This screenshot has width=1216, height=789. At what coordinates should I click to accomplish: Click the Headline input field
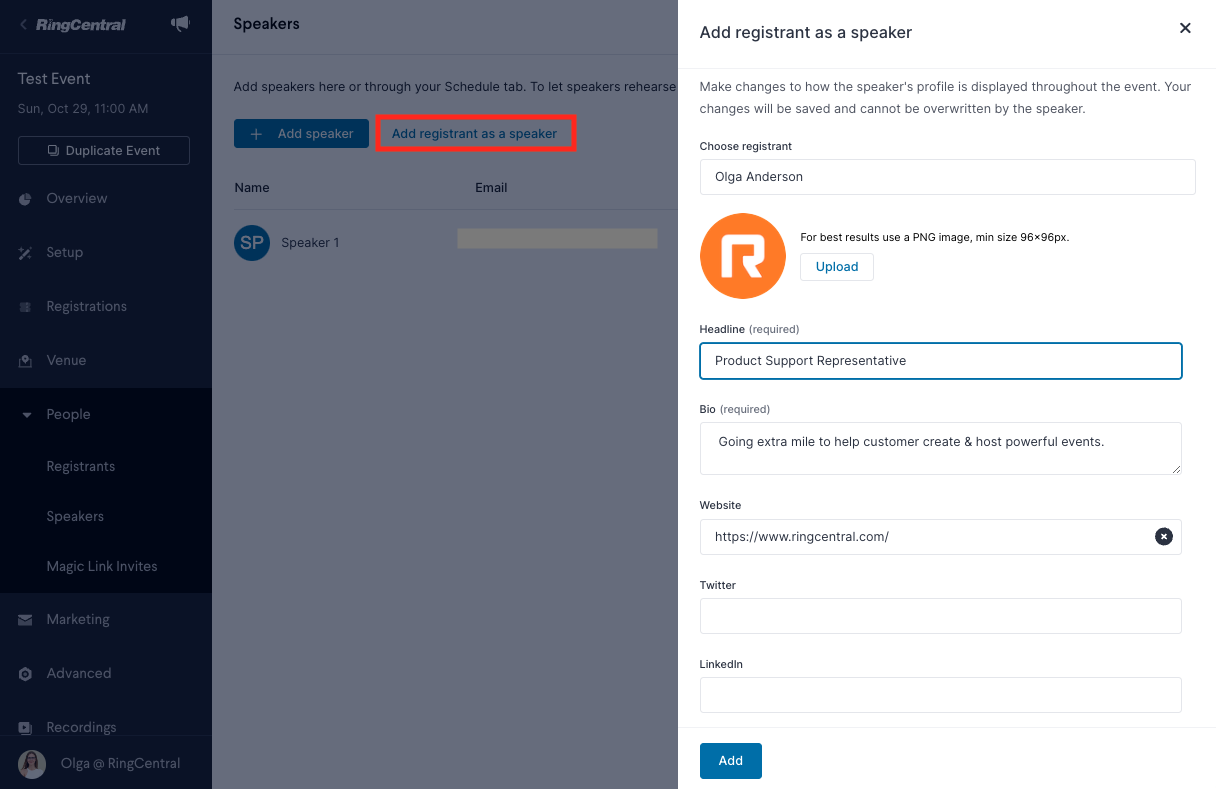point(941,361)
